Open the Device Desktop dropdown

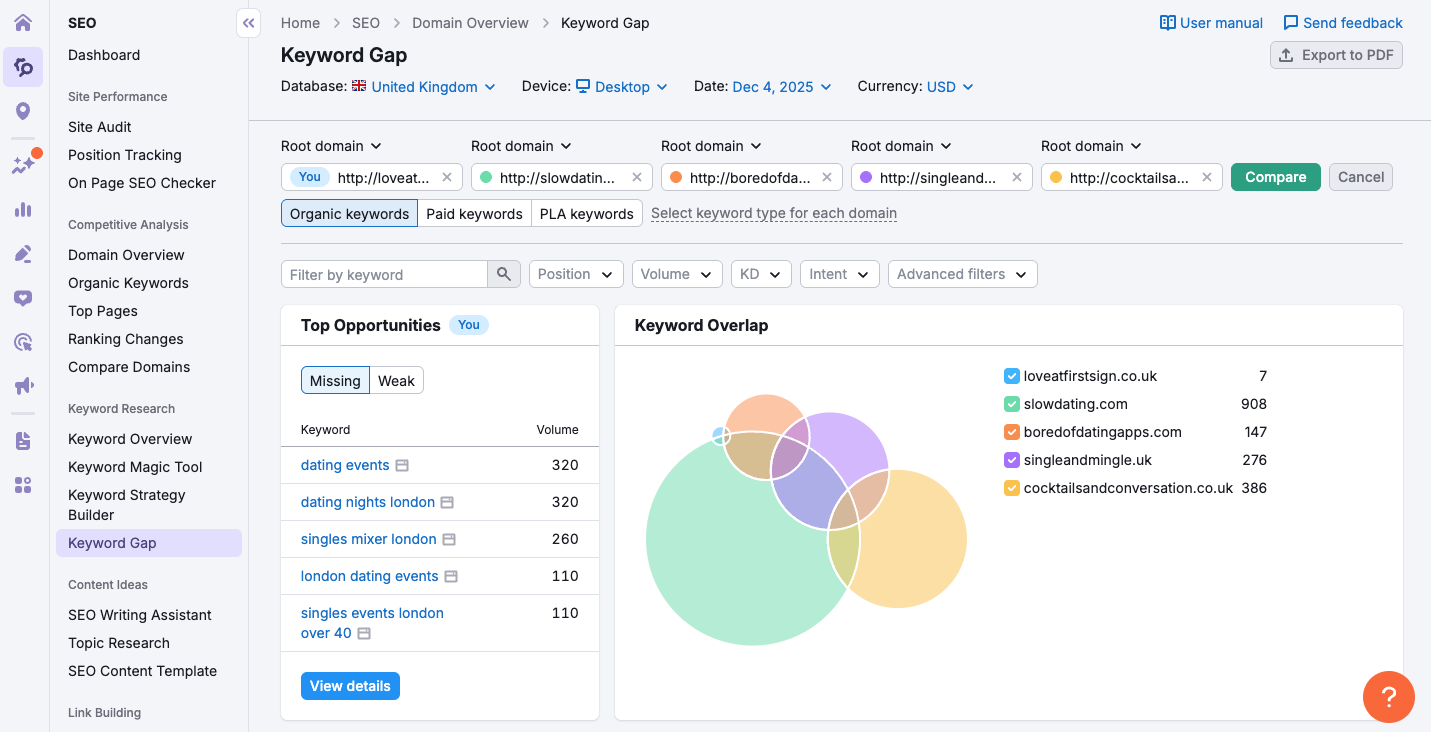622,87
